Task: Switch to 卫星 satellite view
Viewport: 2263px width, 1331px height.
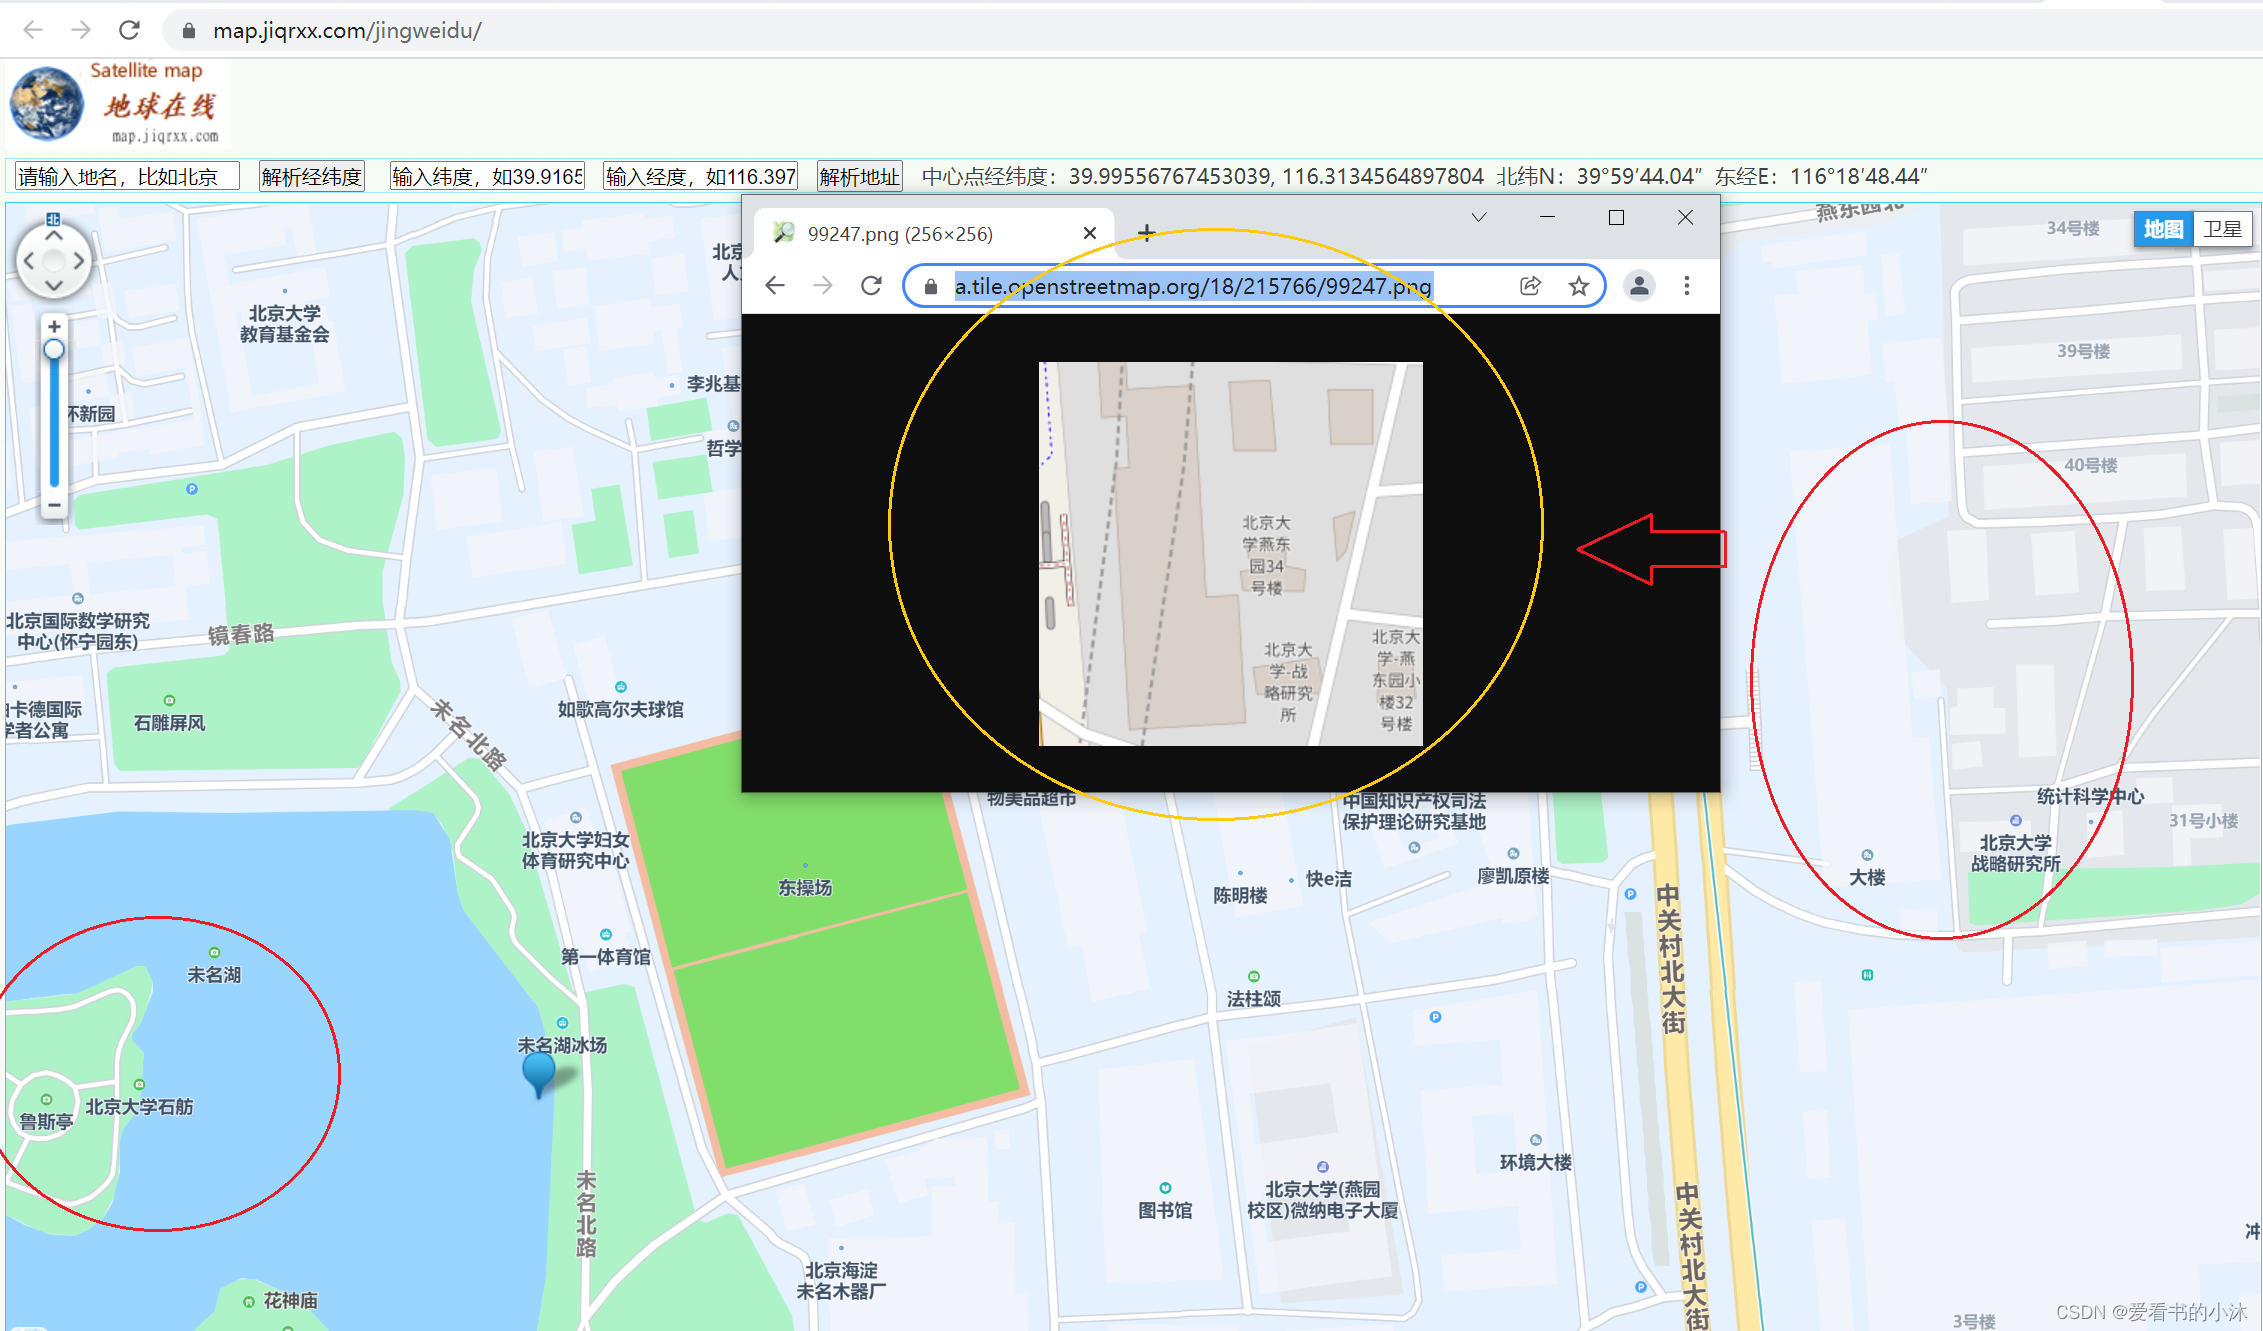Action: click(x=2222, y=229)
